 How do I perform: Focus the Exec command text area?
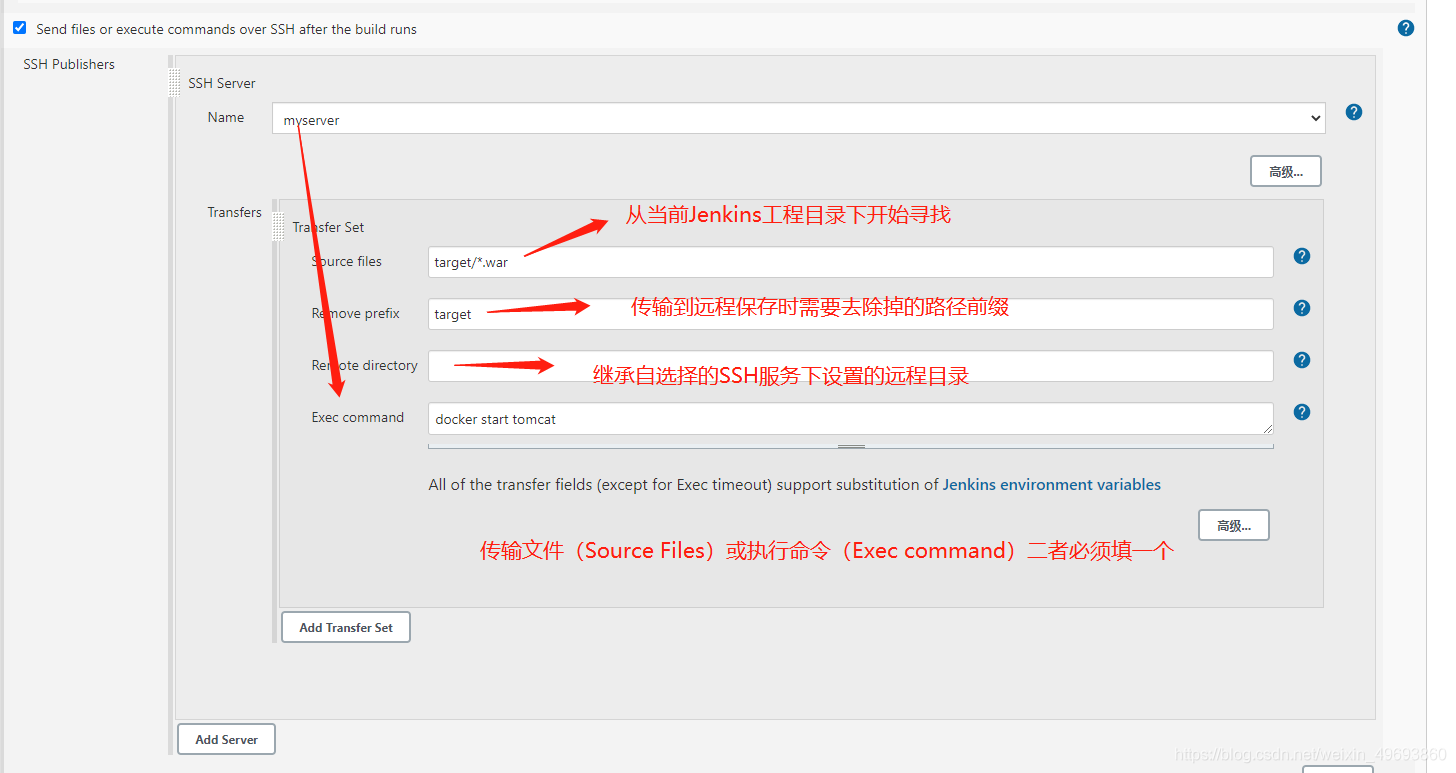click(850, 419)
